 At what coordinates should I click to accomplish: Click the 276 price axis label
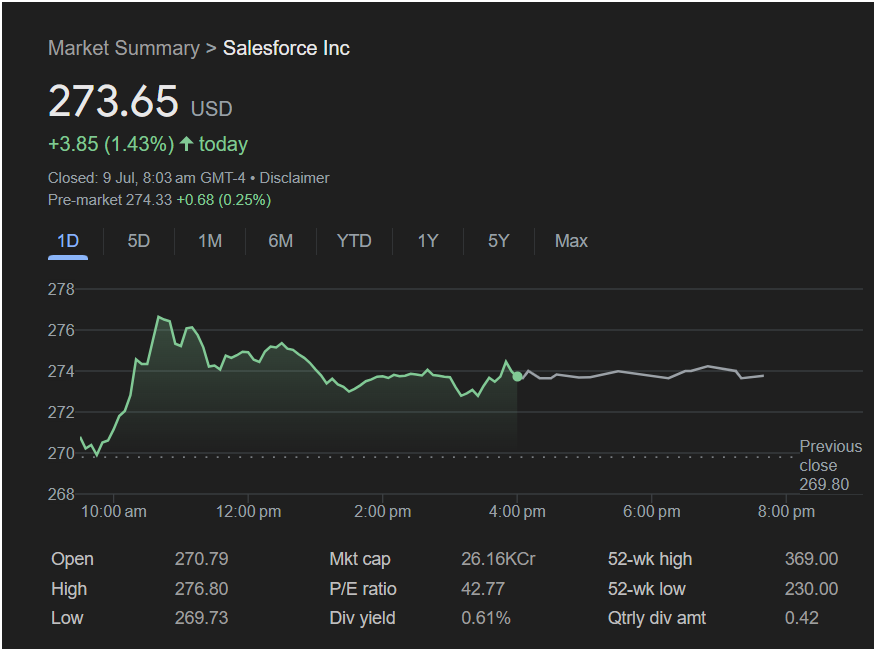tap(61, 330)
